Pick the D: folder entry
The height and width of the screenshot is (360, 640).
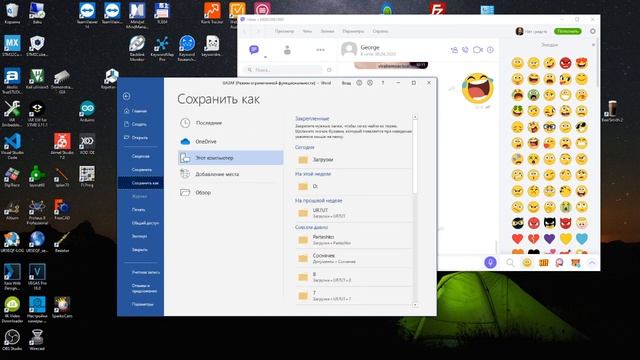[353, 187]
